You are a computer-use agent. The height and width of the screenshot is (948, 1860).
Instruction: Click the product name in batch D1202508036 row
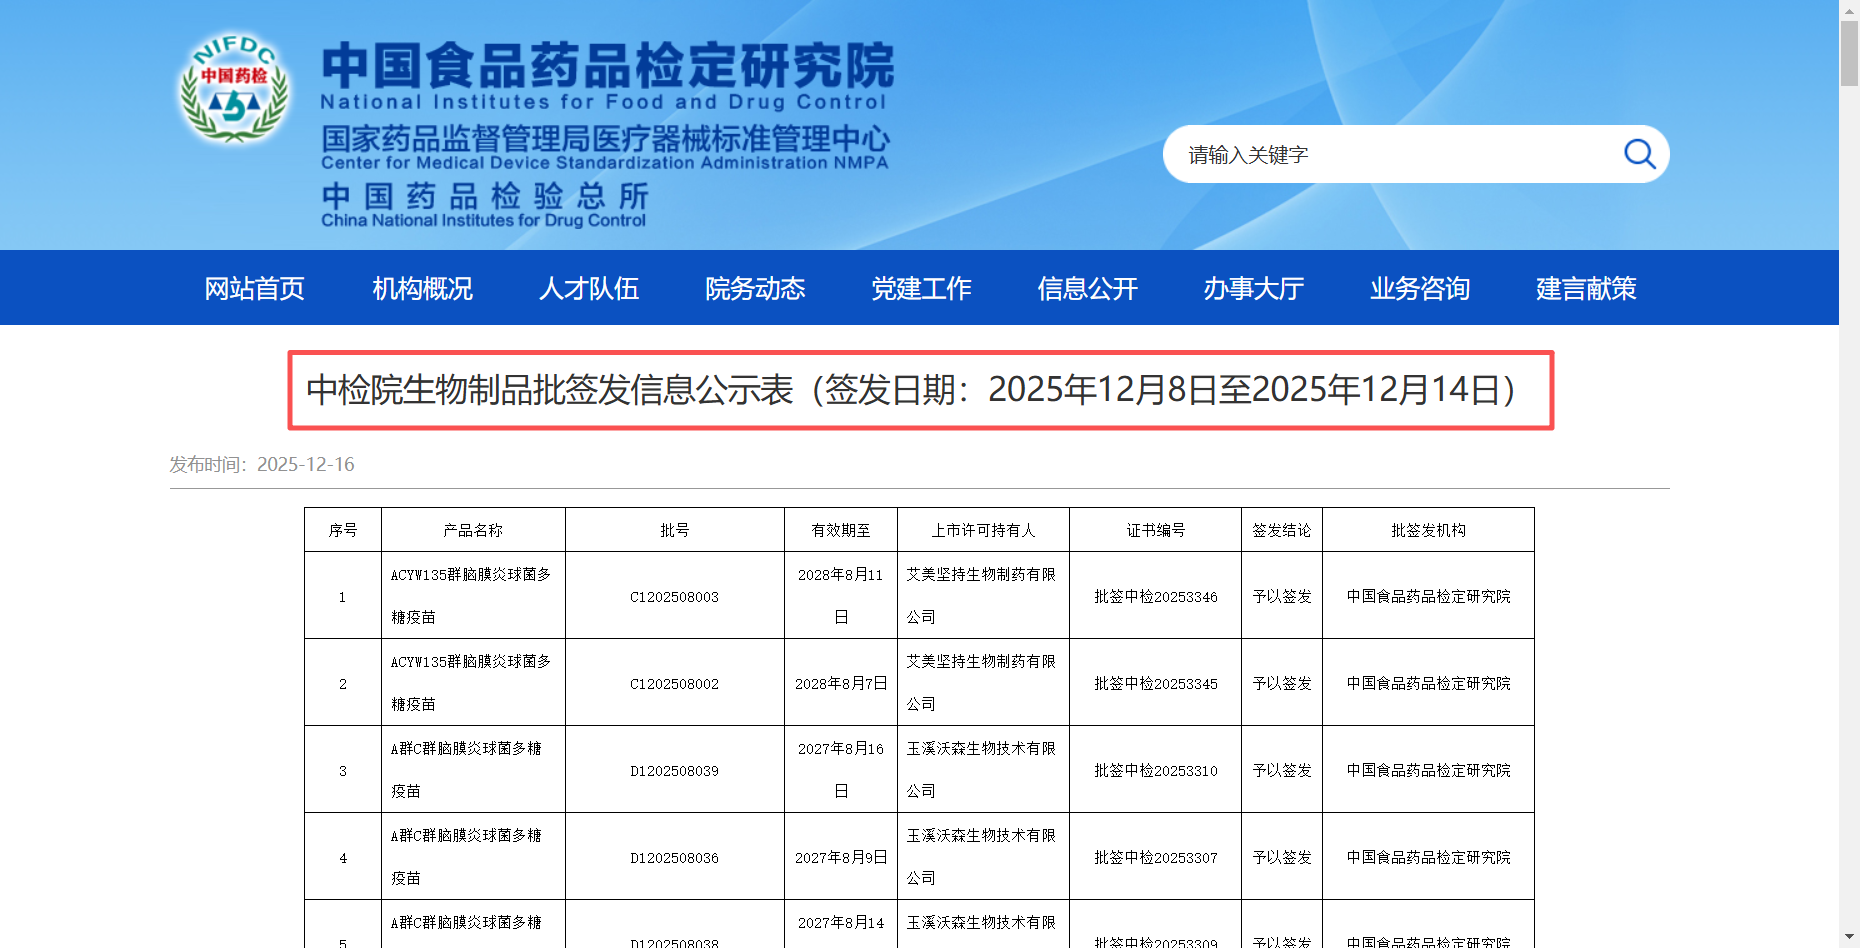tap(466, 857)
